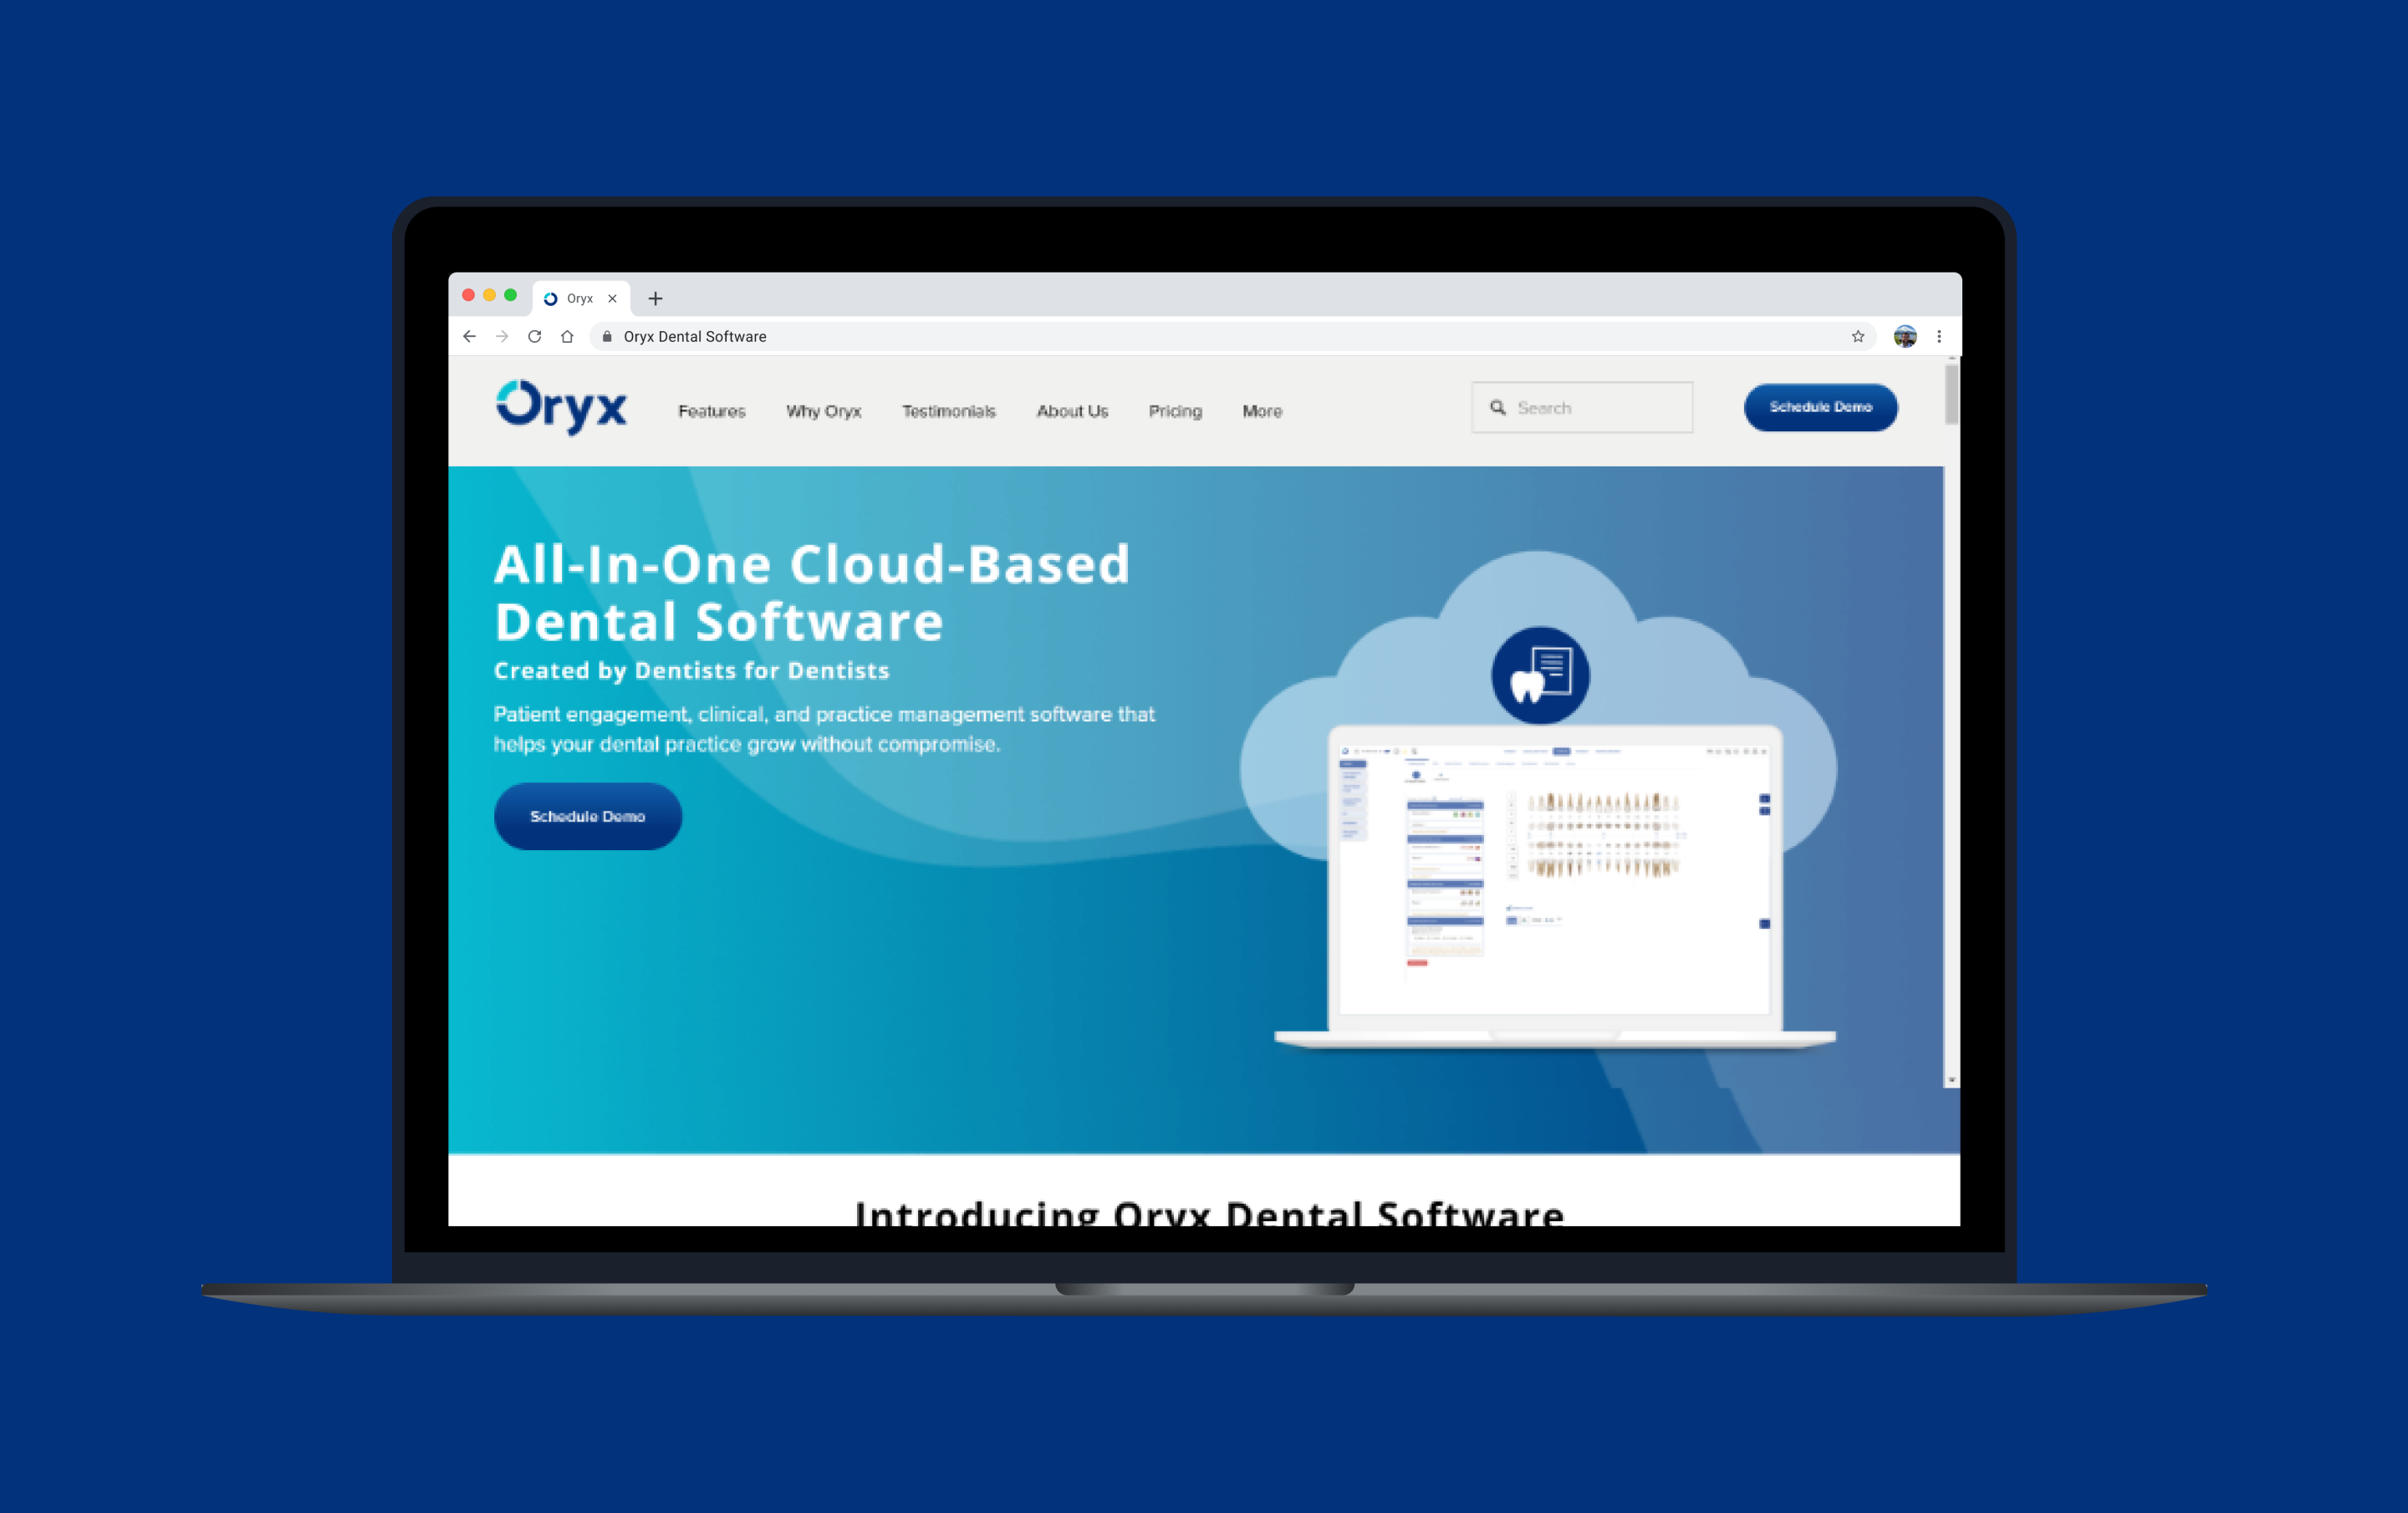
Task: Click the tooth document icon in cloud
Action: click(1540, 675)
